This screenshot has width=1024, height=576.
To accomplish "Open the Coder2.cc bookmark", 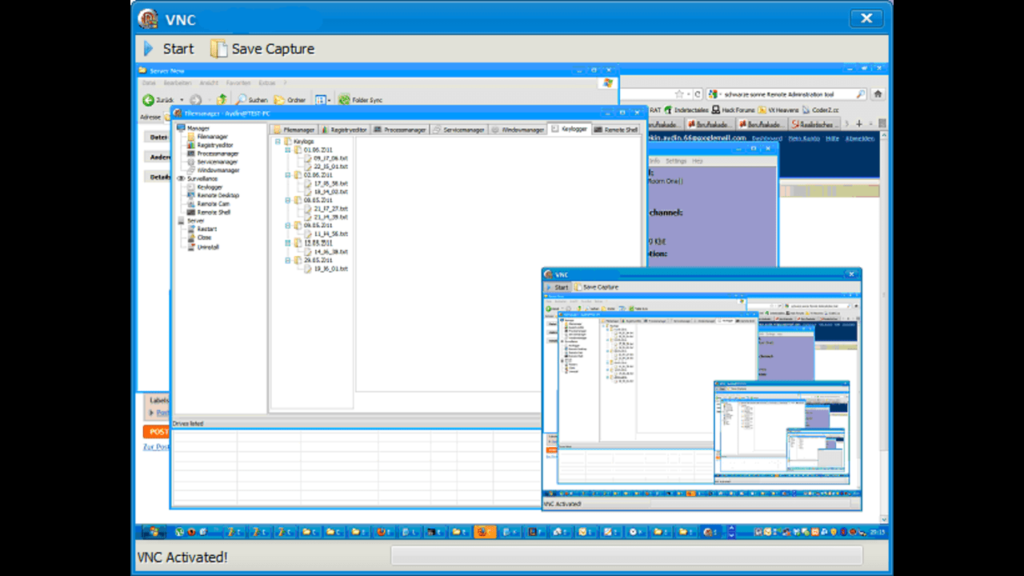I will 821,110.
